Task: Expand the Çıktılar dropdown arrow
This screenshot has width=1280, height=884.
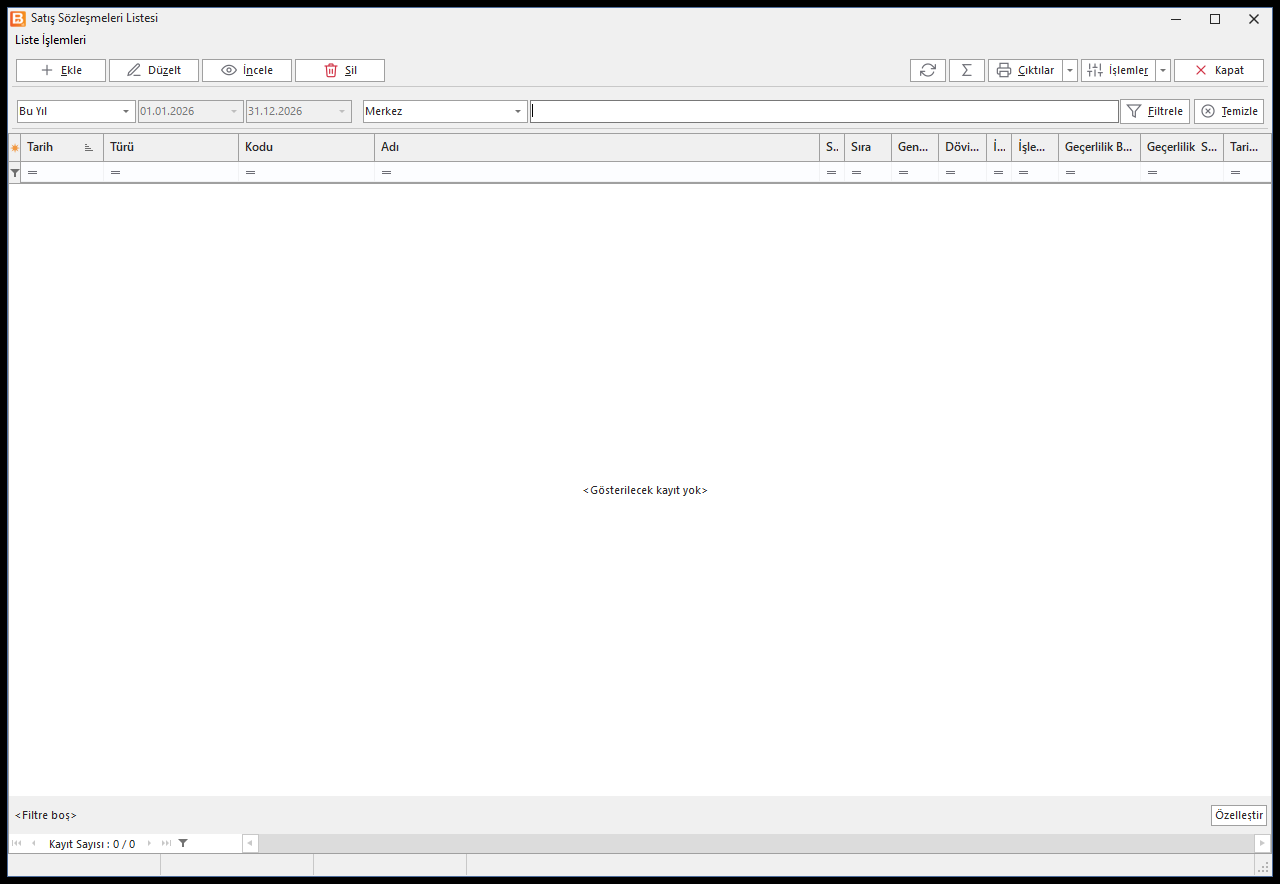Action: pyautogui.click(x=1070, y=70)
